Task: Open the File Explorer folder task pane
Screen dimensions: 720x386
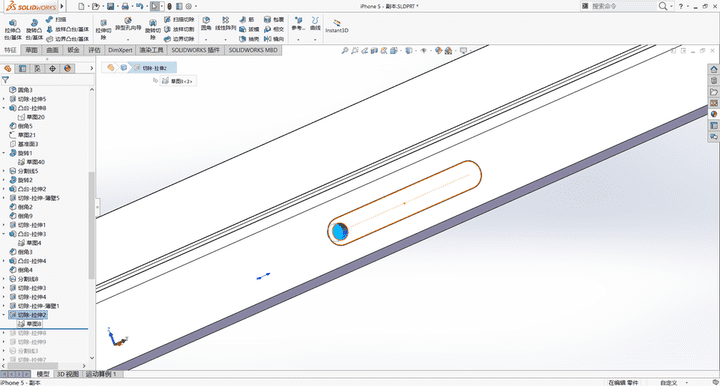Action: (x=714, y=92)
